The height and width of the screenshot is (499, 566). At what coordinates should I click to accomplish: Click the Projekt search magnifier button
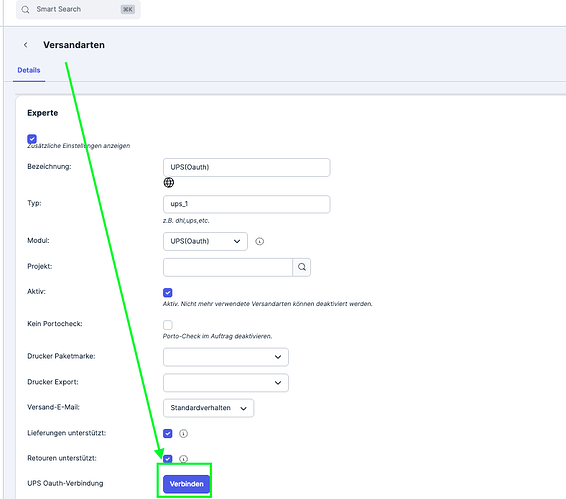302,267
